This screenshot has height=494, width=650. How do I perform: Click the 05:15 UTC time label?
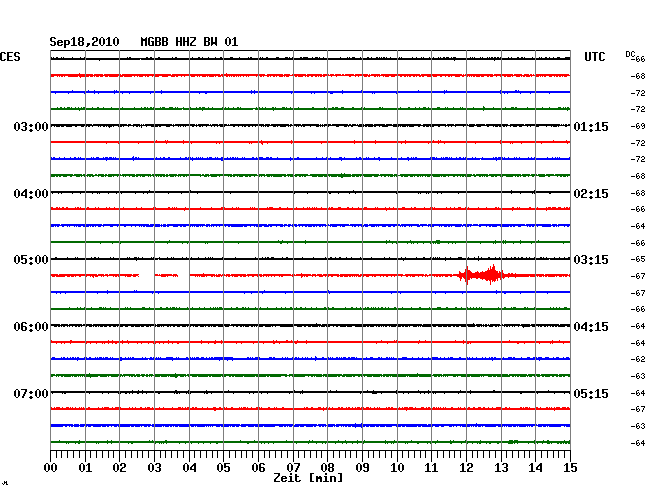point(591,393)
